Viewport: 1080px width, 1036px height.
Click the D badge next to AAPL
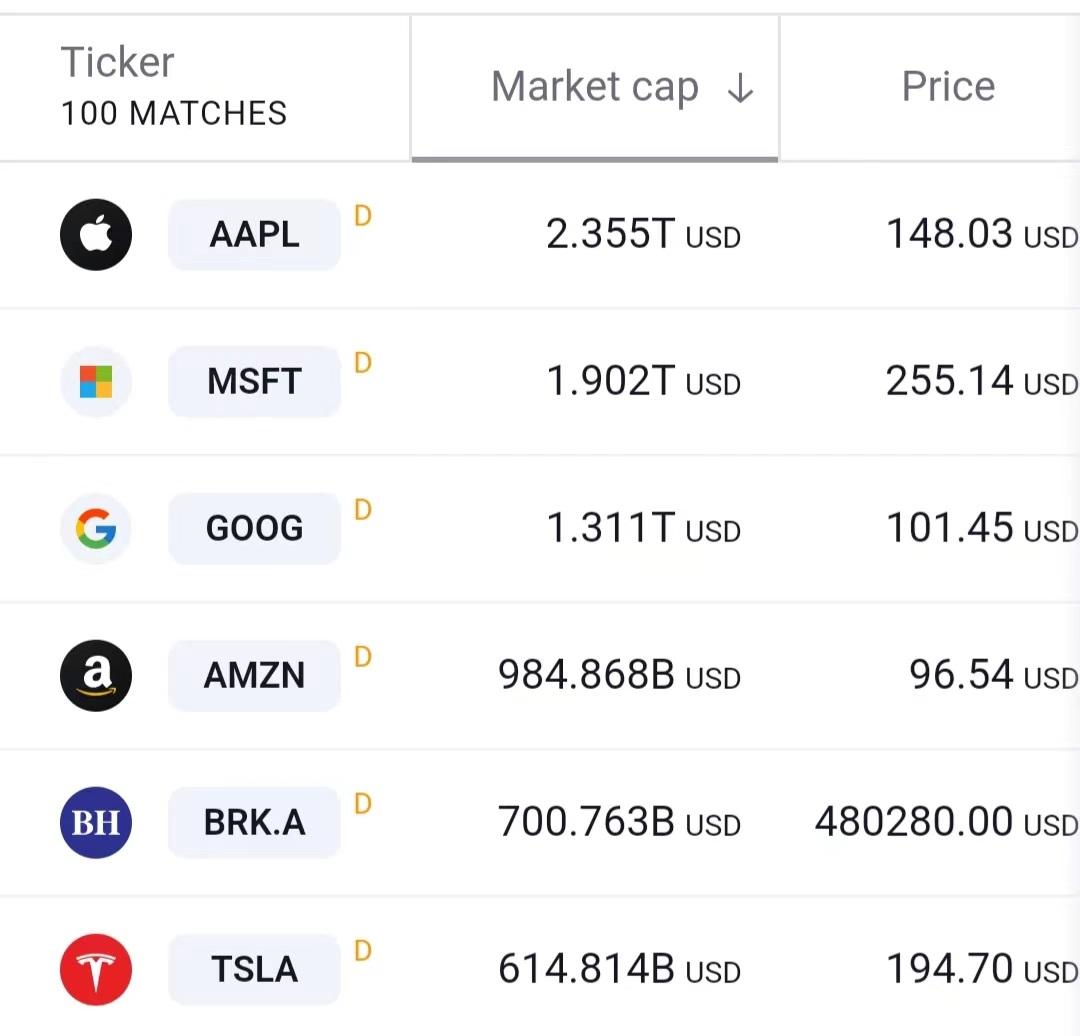click(363, 215)
